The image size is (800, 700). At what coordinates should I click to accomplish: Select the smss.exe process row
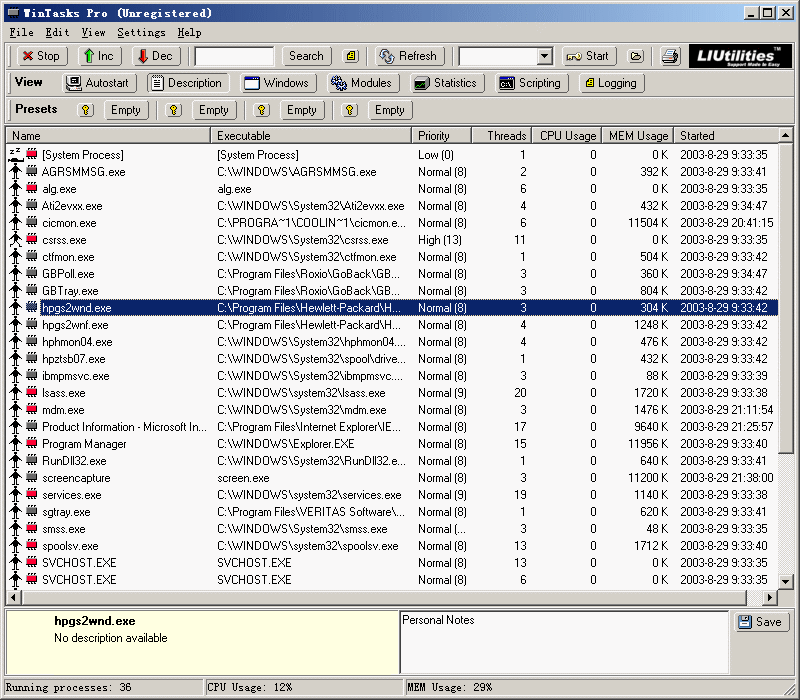[392, 529]
